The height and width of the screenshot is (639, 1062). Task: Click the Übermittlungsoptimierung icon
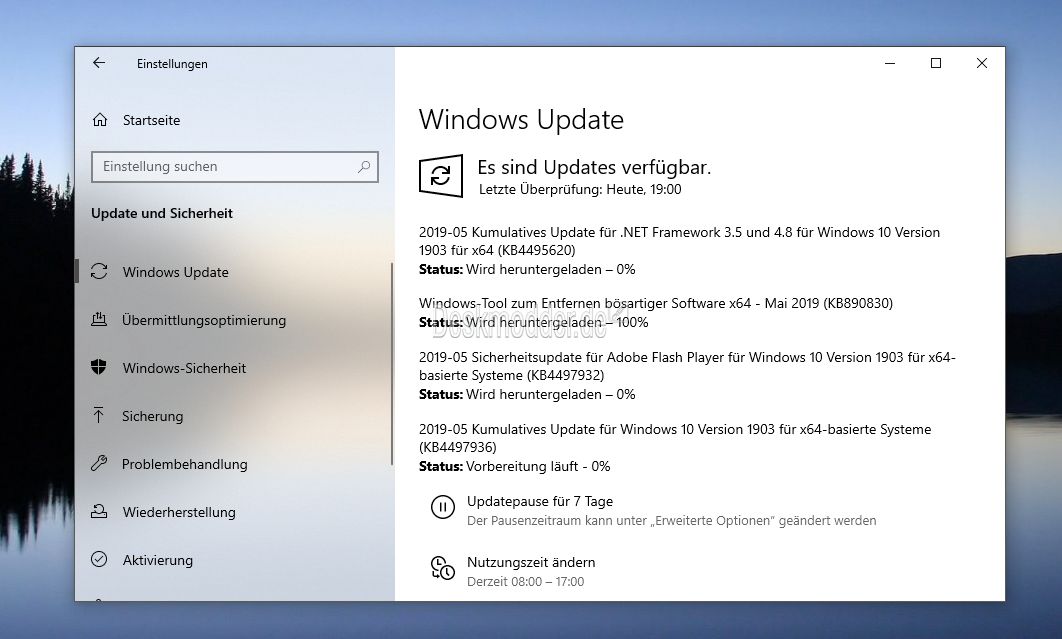coord(99,320)
